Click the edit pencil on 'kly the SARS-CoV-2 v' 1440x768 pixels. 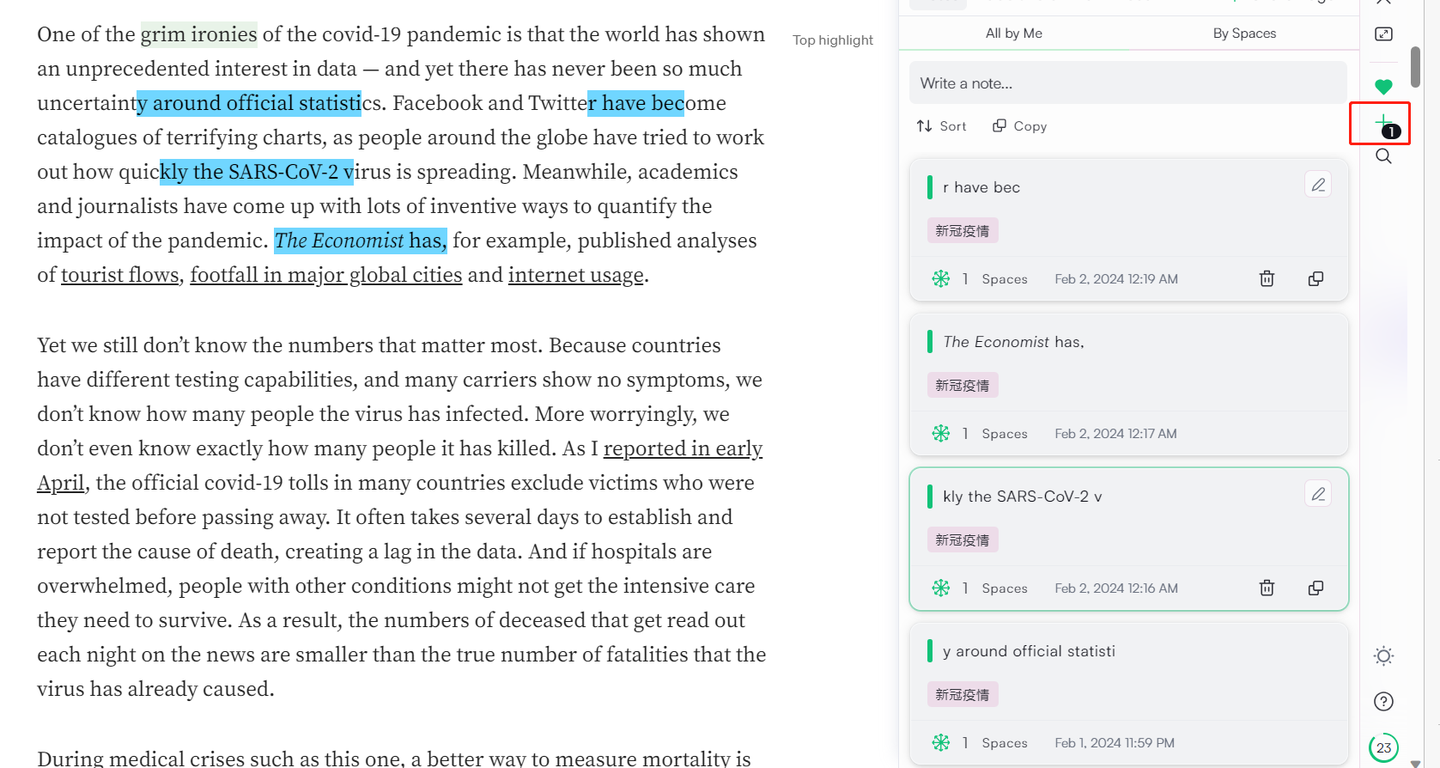click(1317, 494)
